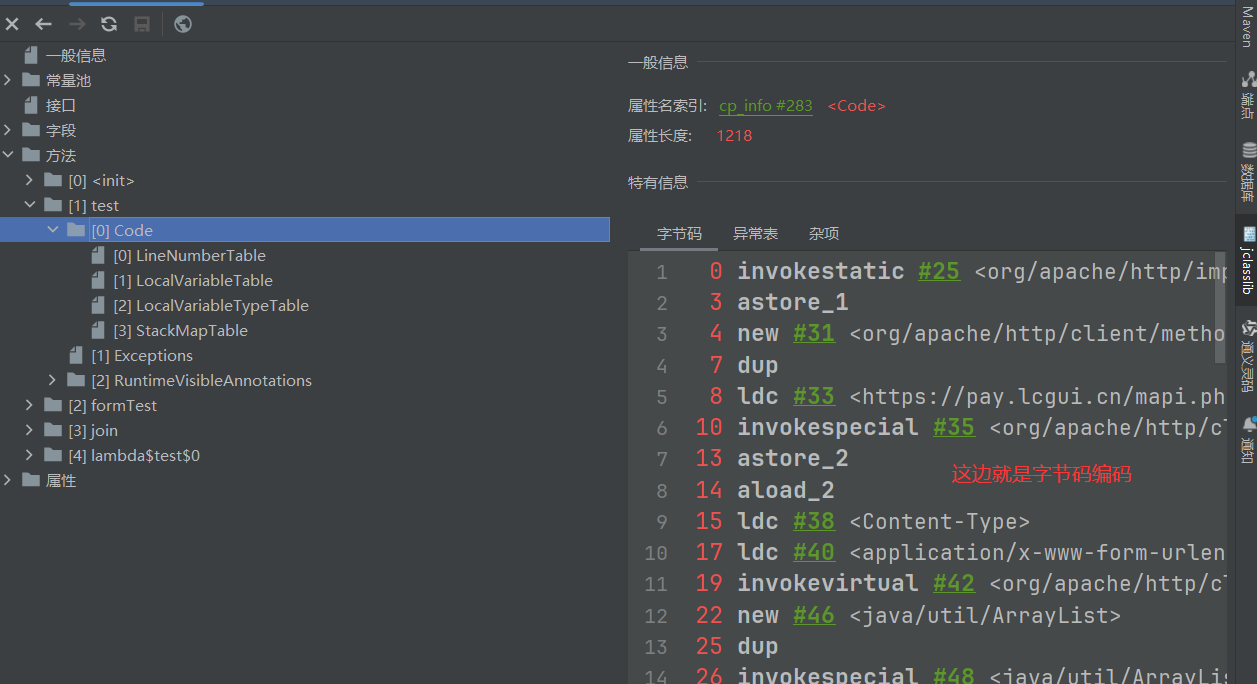The width and height of the screenshot is (1257, 684).
Task: Select [3] StackMapTable in the tree
Action: pyautogui.click(x=180, y=330)
